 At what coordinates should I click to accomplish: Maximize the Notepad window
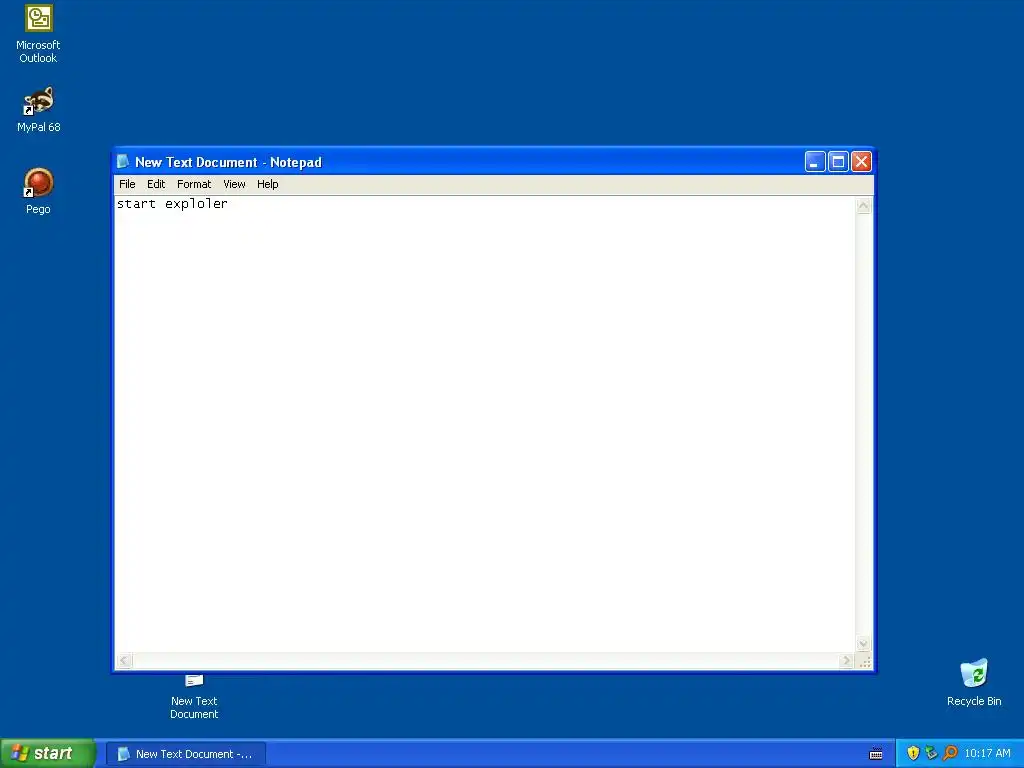pos(838,161)
